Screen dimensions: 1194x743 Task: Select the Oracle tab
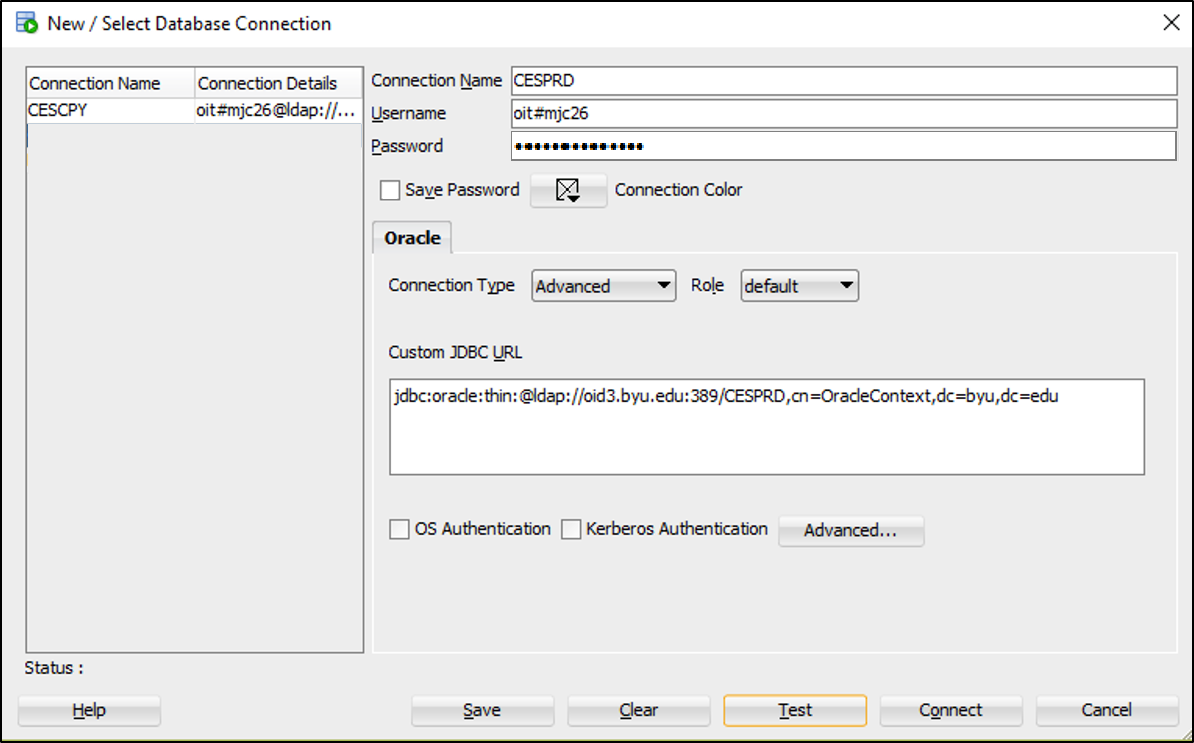tap(412, 238)
